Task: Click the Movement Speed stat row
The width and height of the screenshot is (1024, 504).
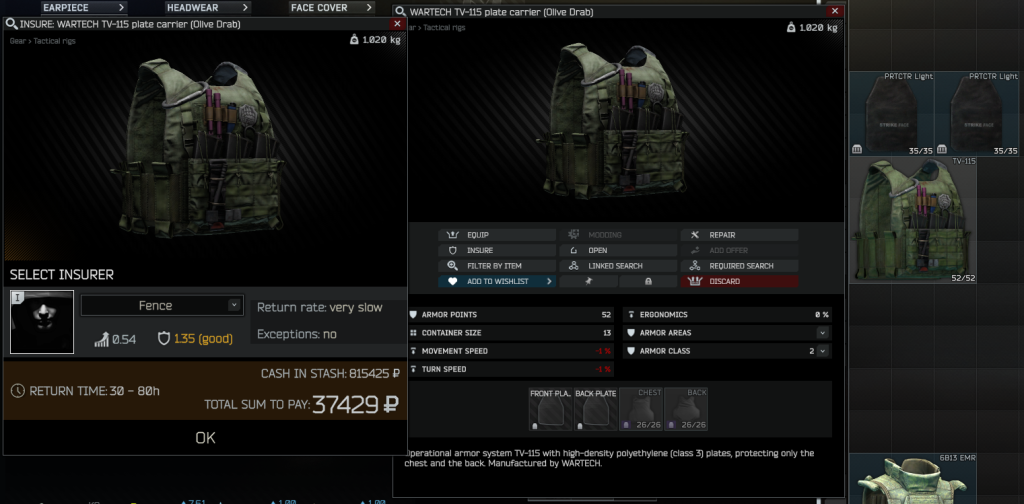Action: [x=511, y=351]
